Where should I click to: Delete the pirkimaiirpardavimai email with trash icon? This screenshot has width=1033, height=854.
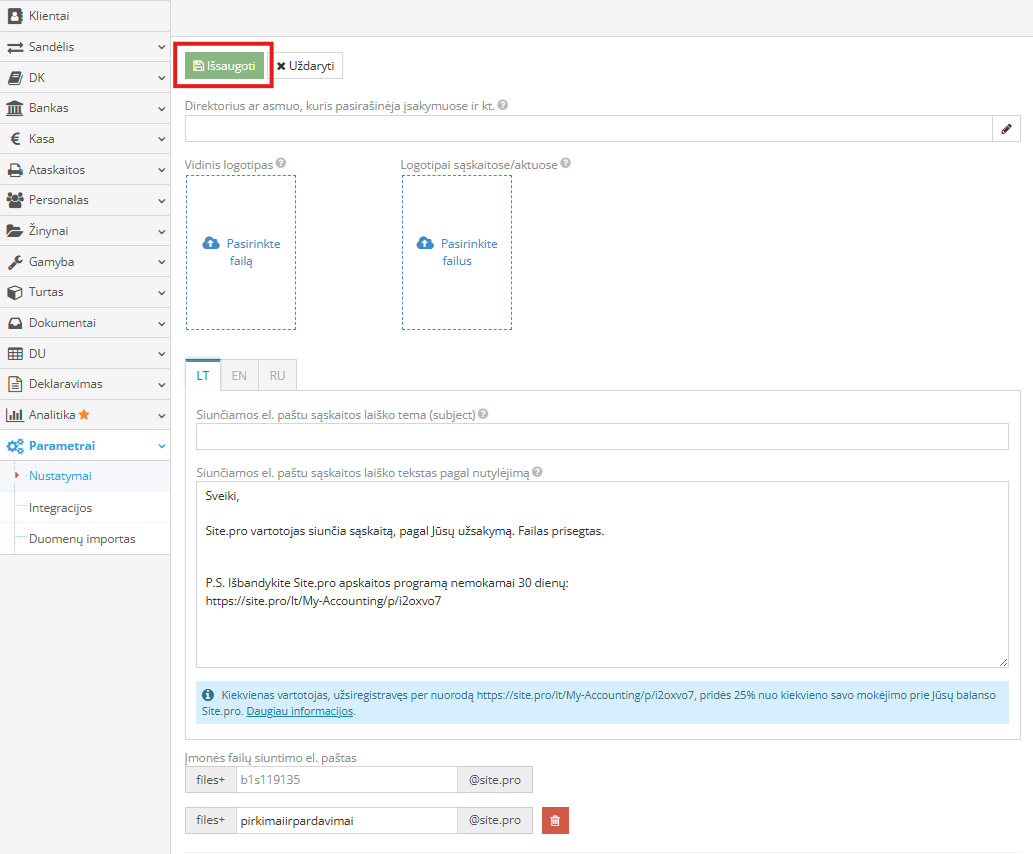(555, 820)
